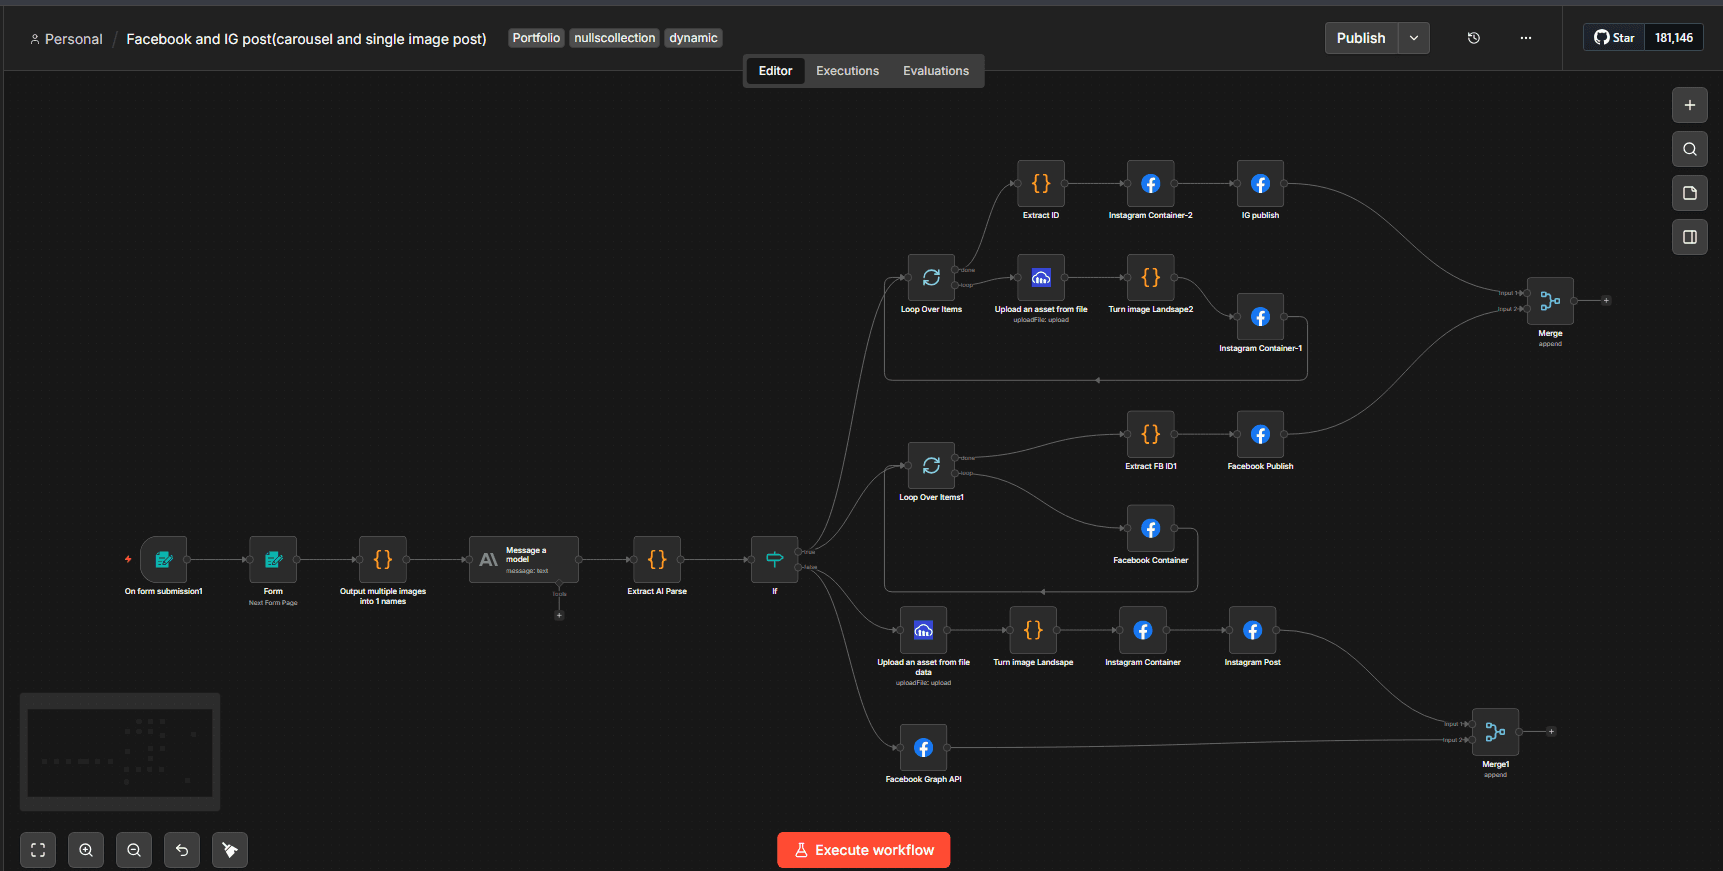The image size is (1723, 871).
Task: Open the 181,146 star count link
Action: [x=1674, y=38]
